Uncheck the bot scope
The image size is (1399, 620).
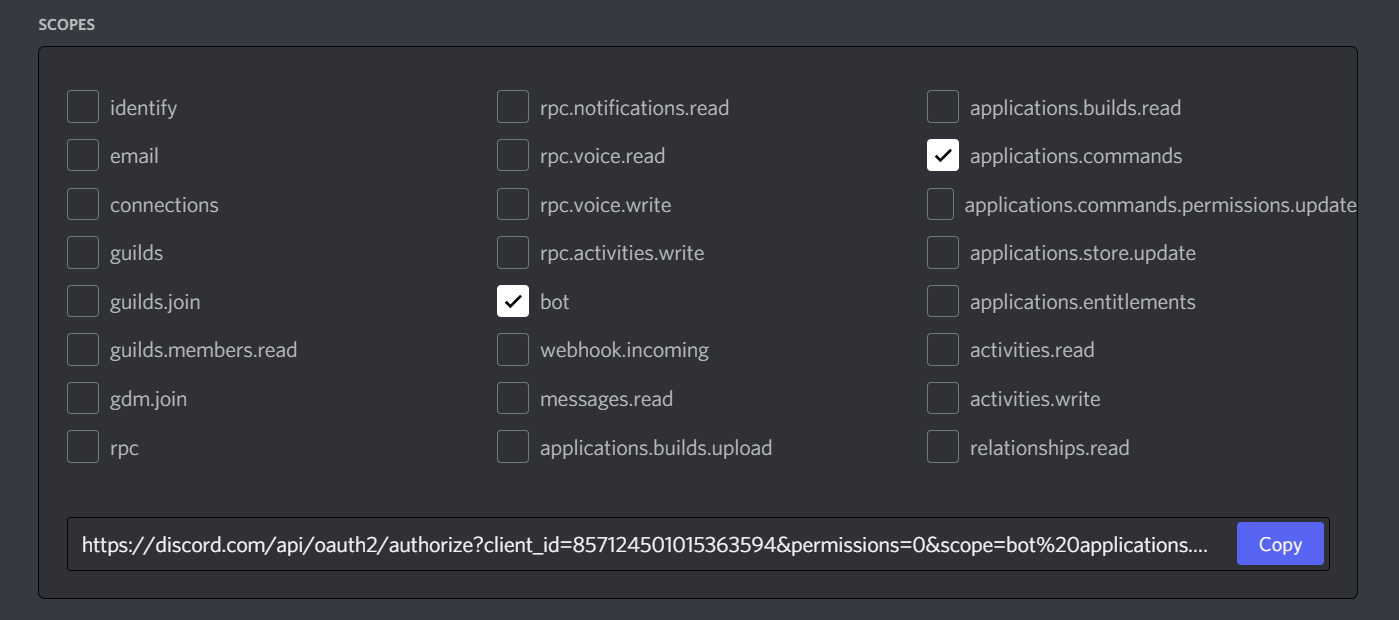point(513,300)
